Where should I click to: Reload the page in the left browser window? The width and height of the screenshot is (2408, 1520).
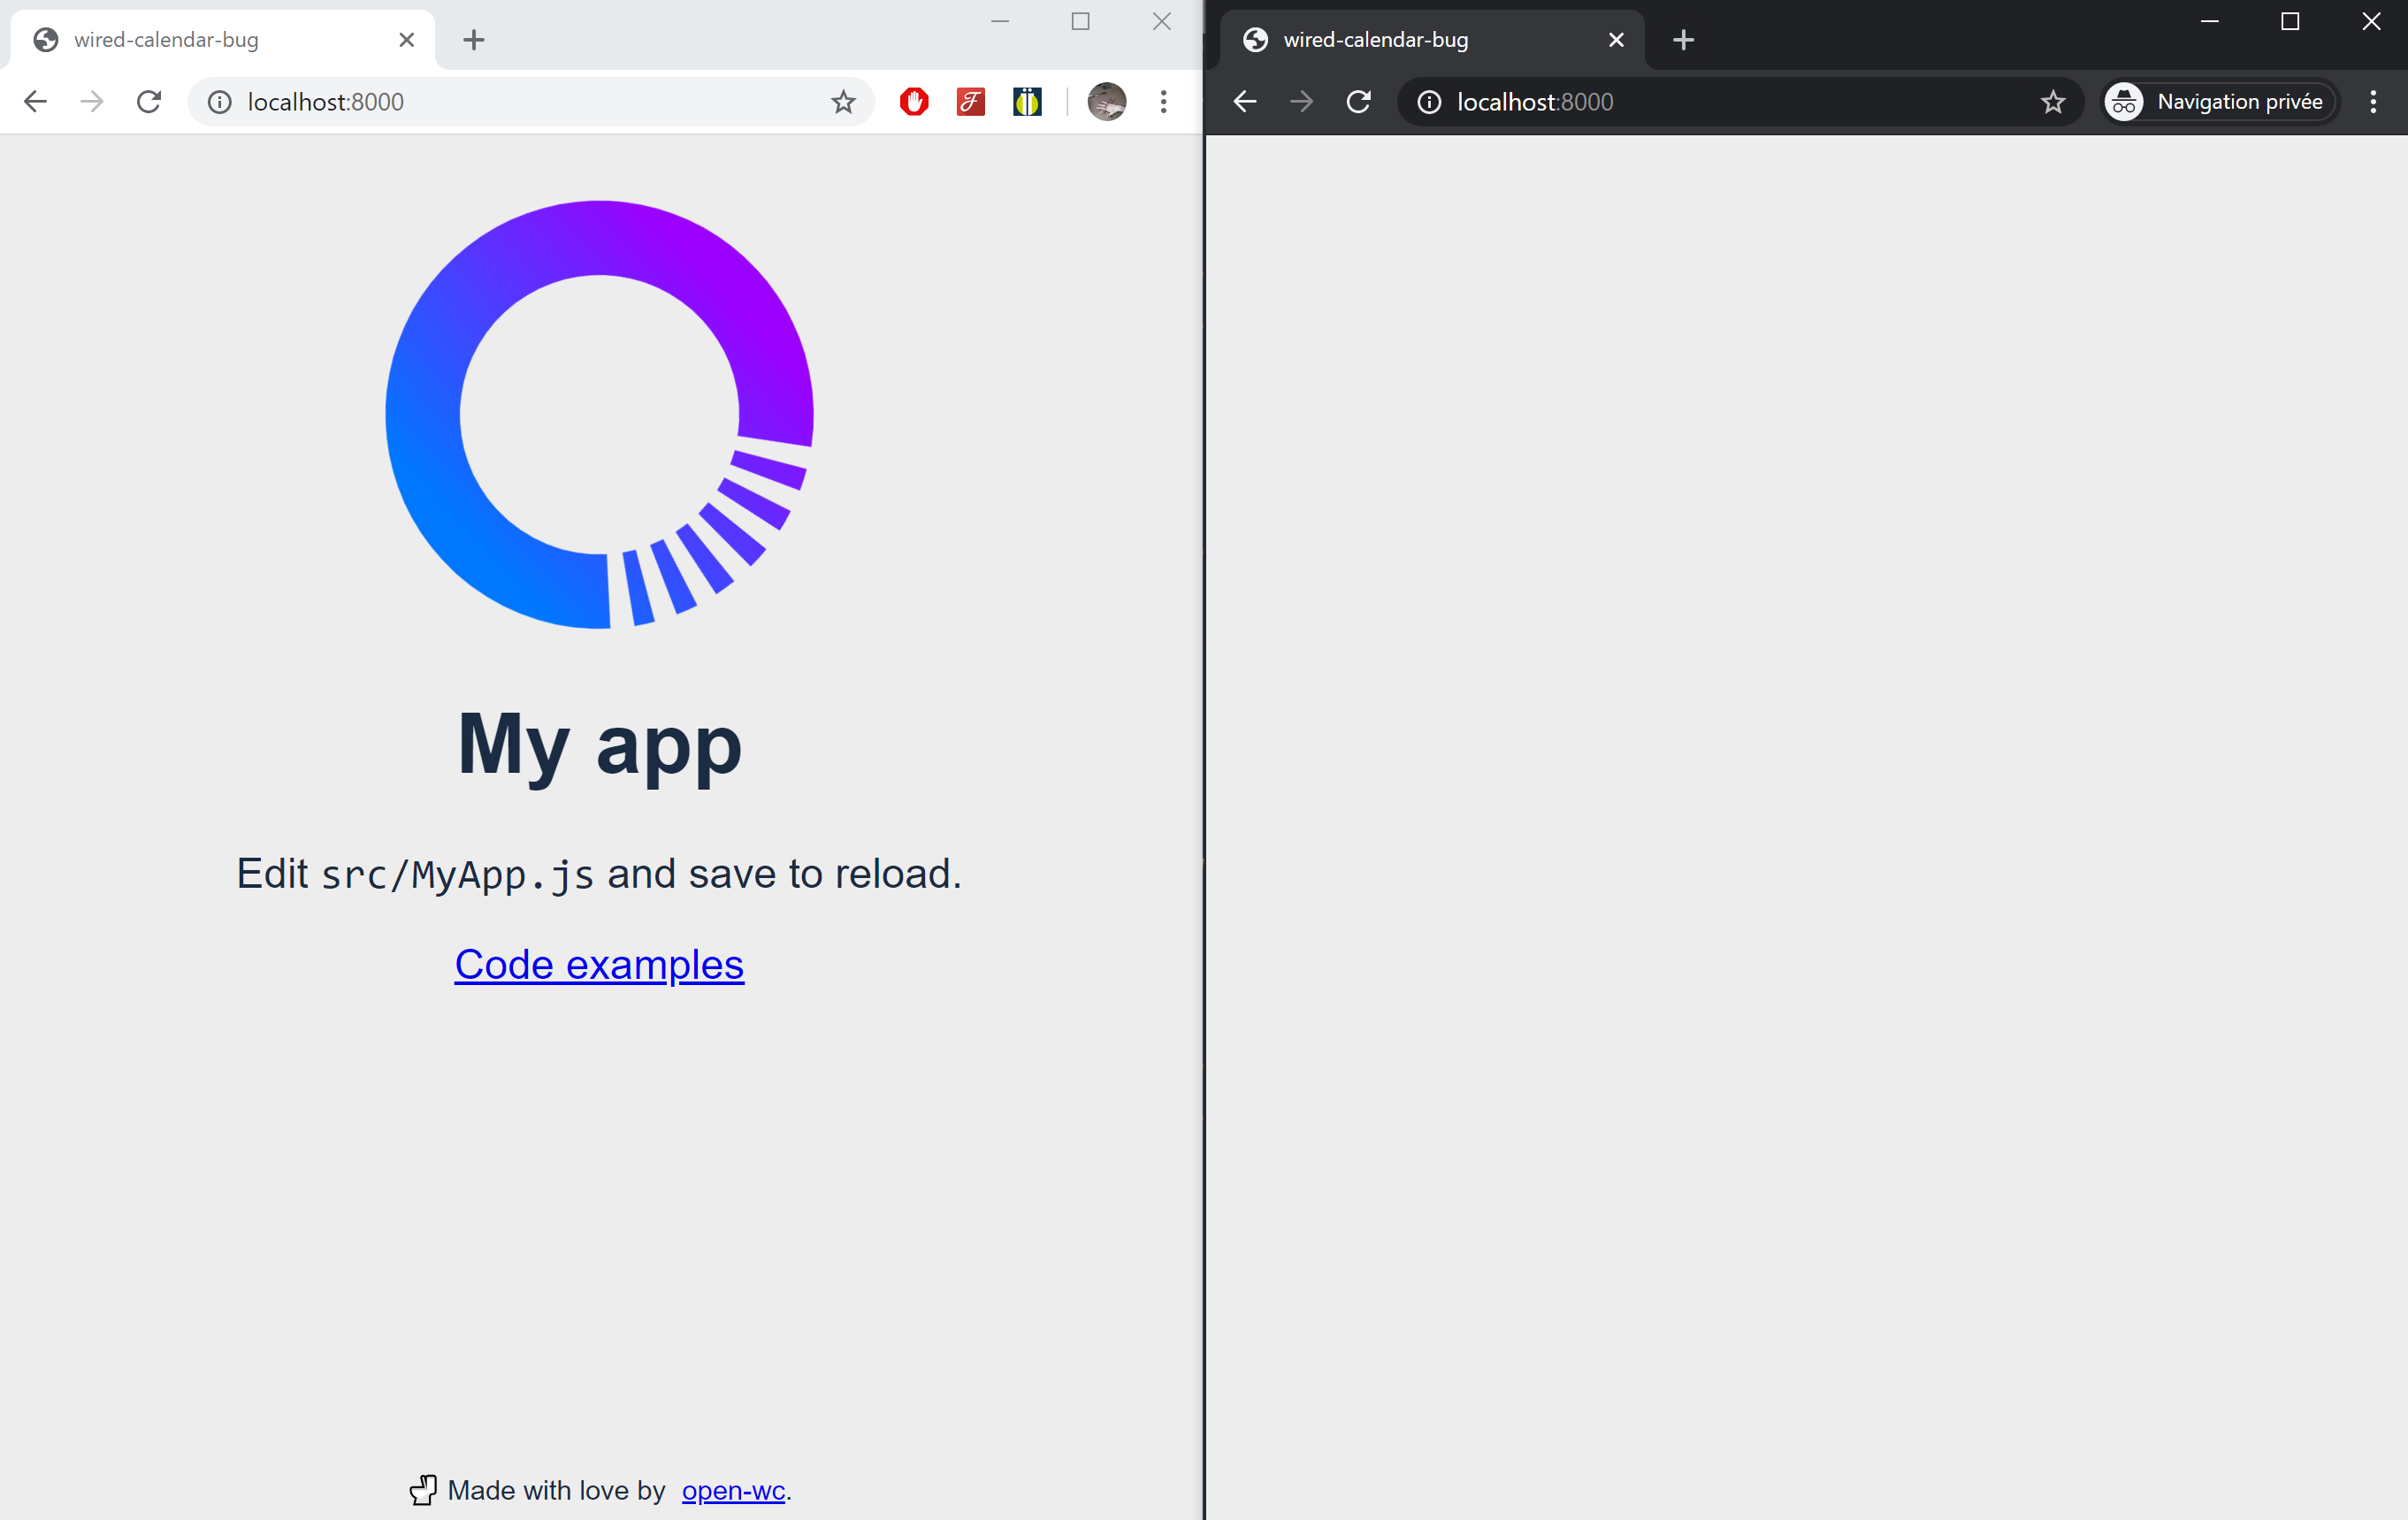(x=149, y=102)
